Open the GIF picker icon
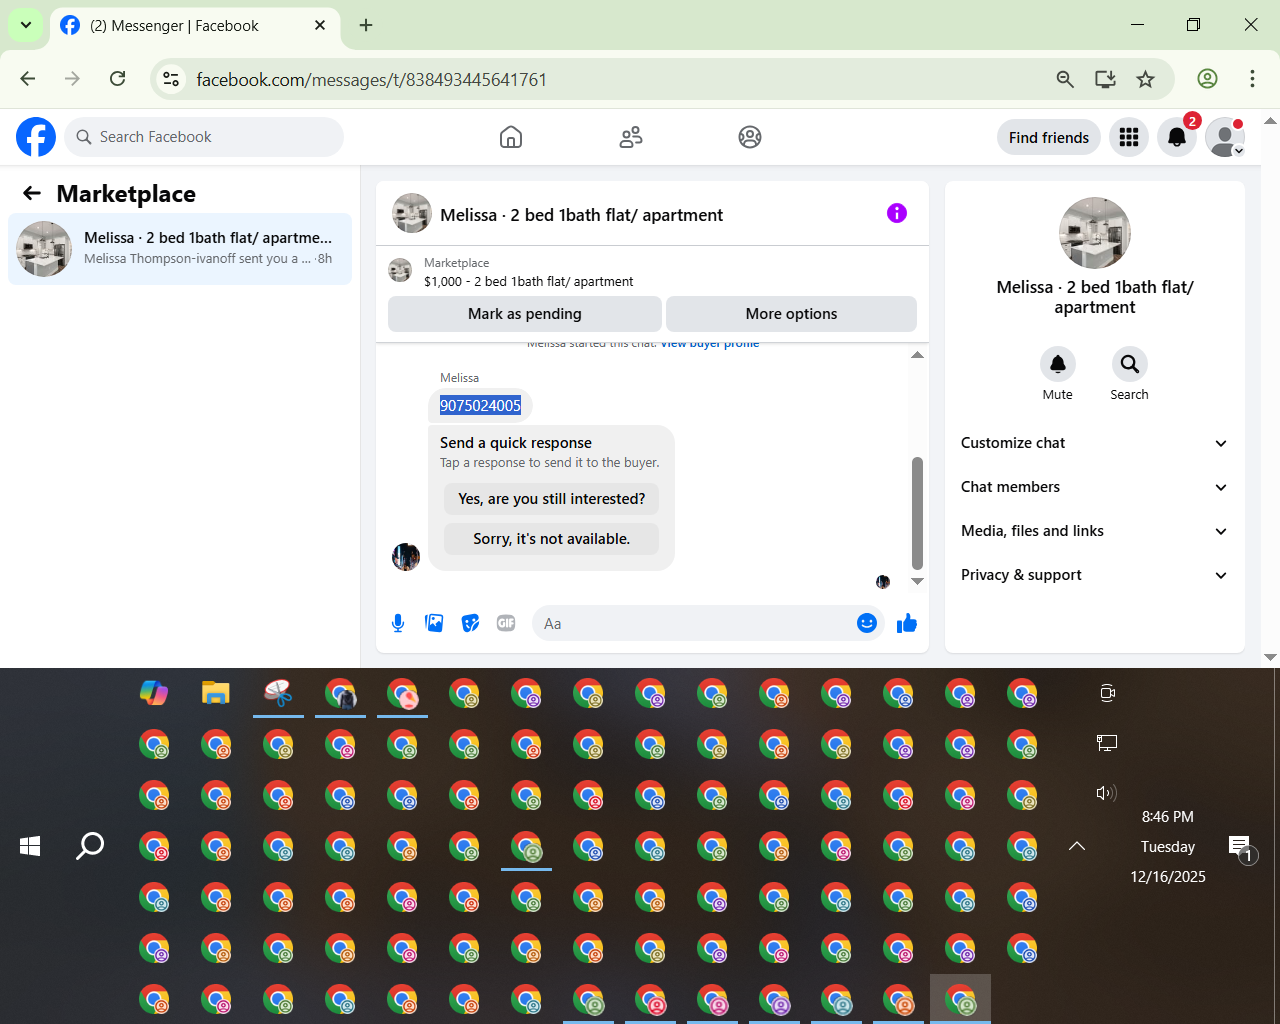The height and width of the screenshot is (1024, 1280). (x=506, y=623)
